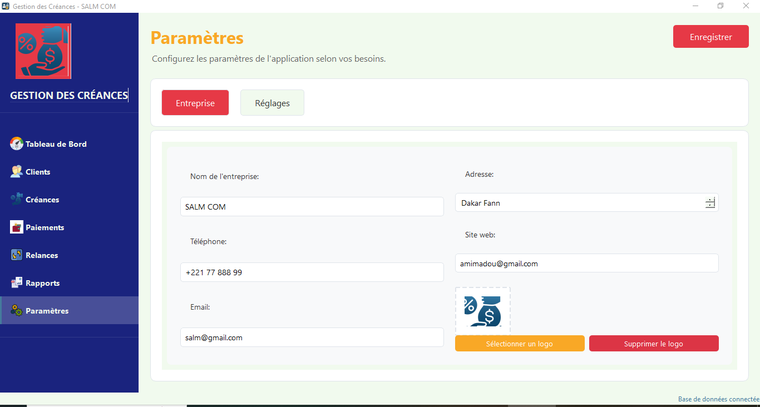Close the Gestion des Créances window

(x=746, y=6)
